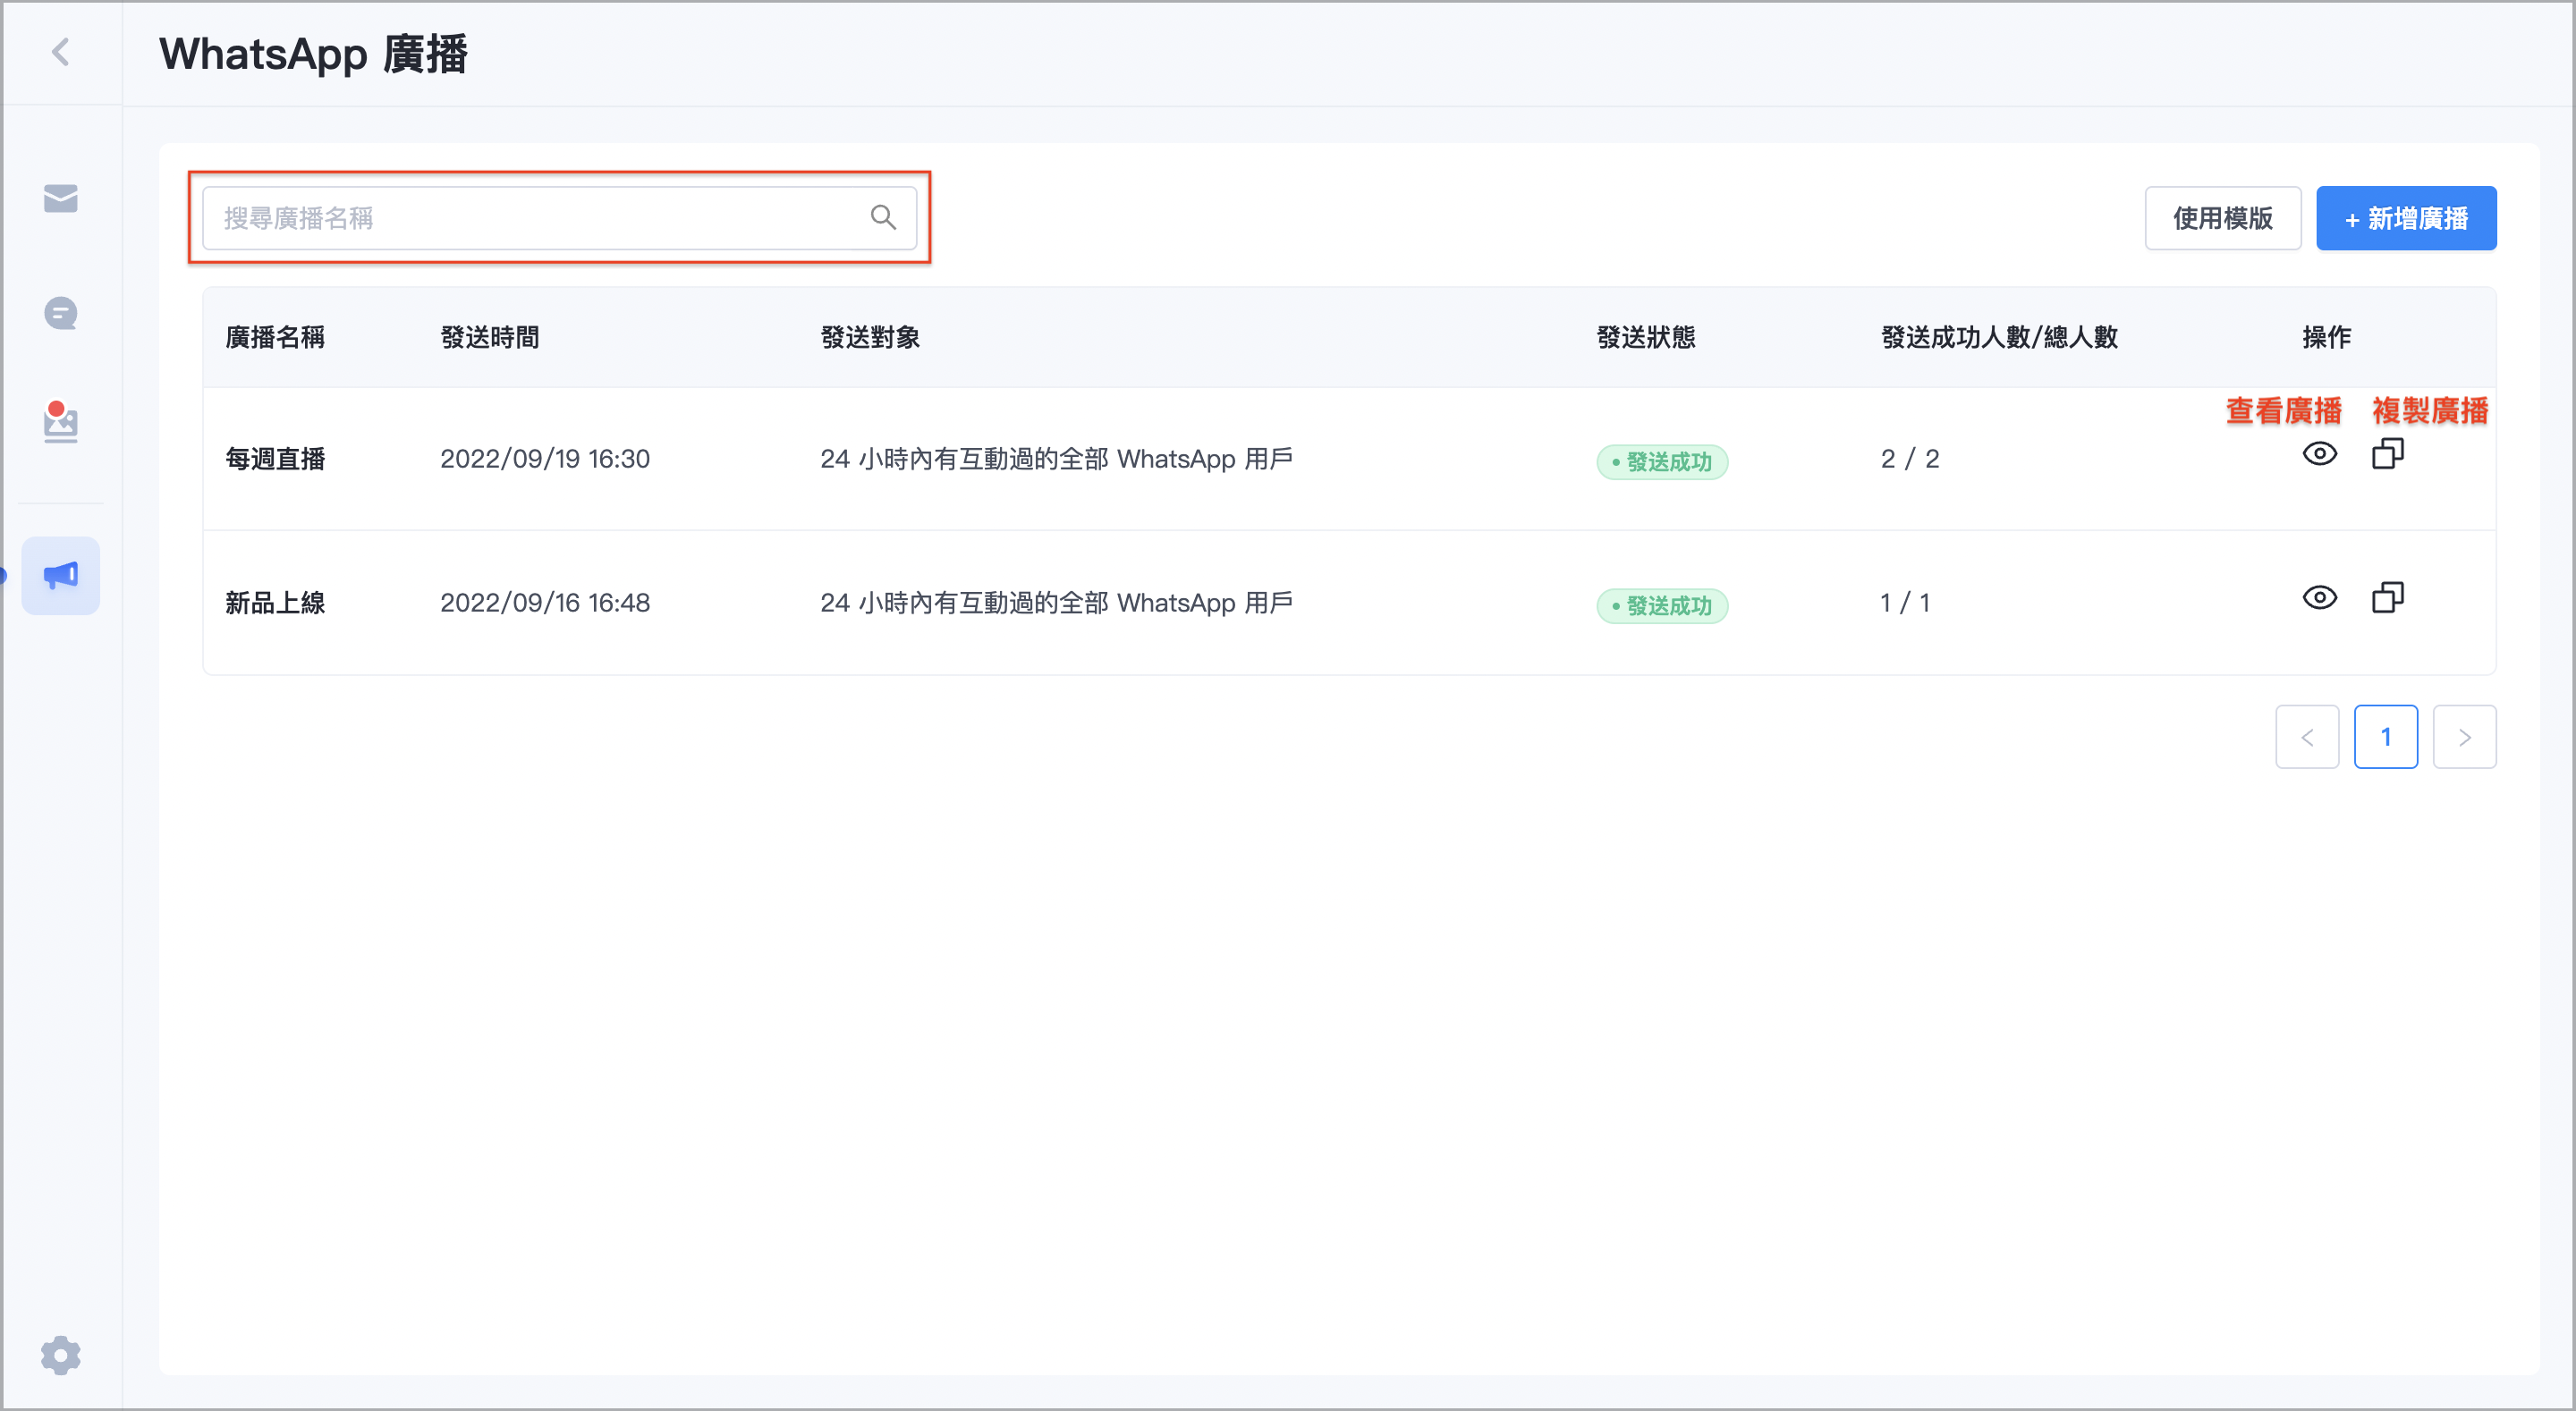The height and width of the screenshot is (1411, 2576).
Task: Open the chat bubble sidebar icon
Action: coord(61,314)
